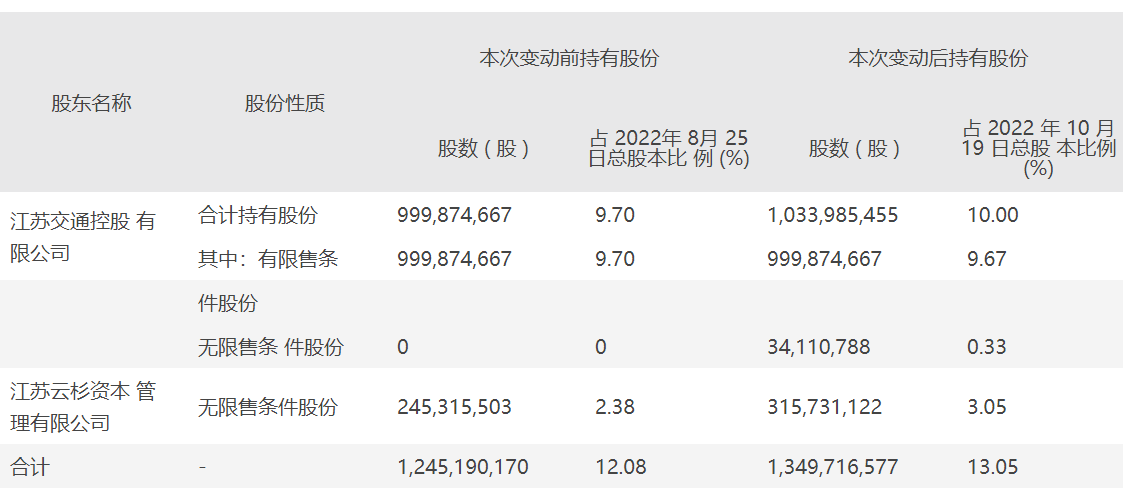Screen dimensions: 1147x503
Task: Click the 315,731,122 shares cell
Action: click(x=824, y=407)
